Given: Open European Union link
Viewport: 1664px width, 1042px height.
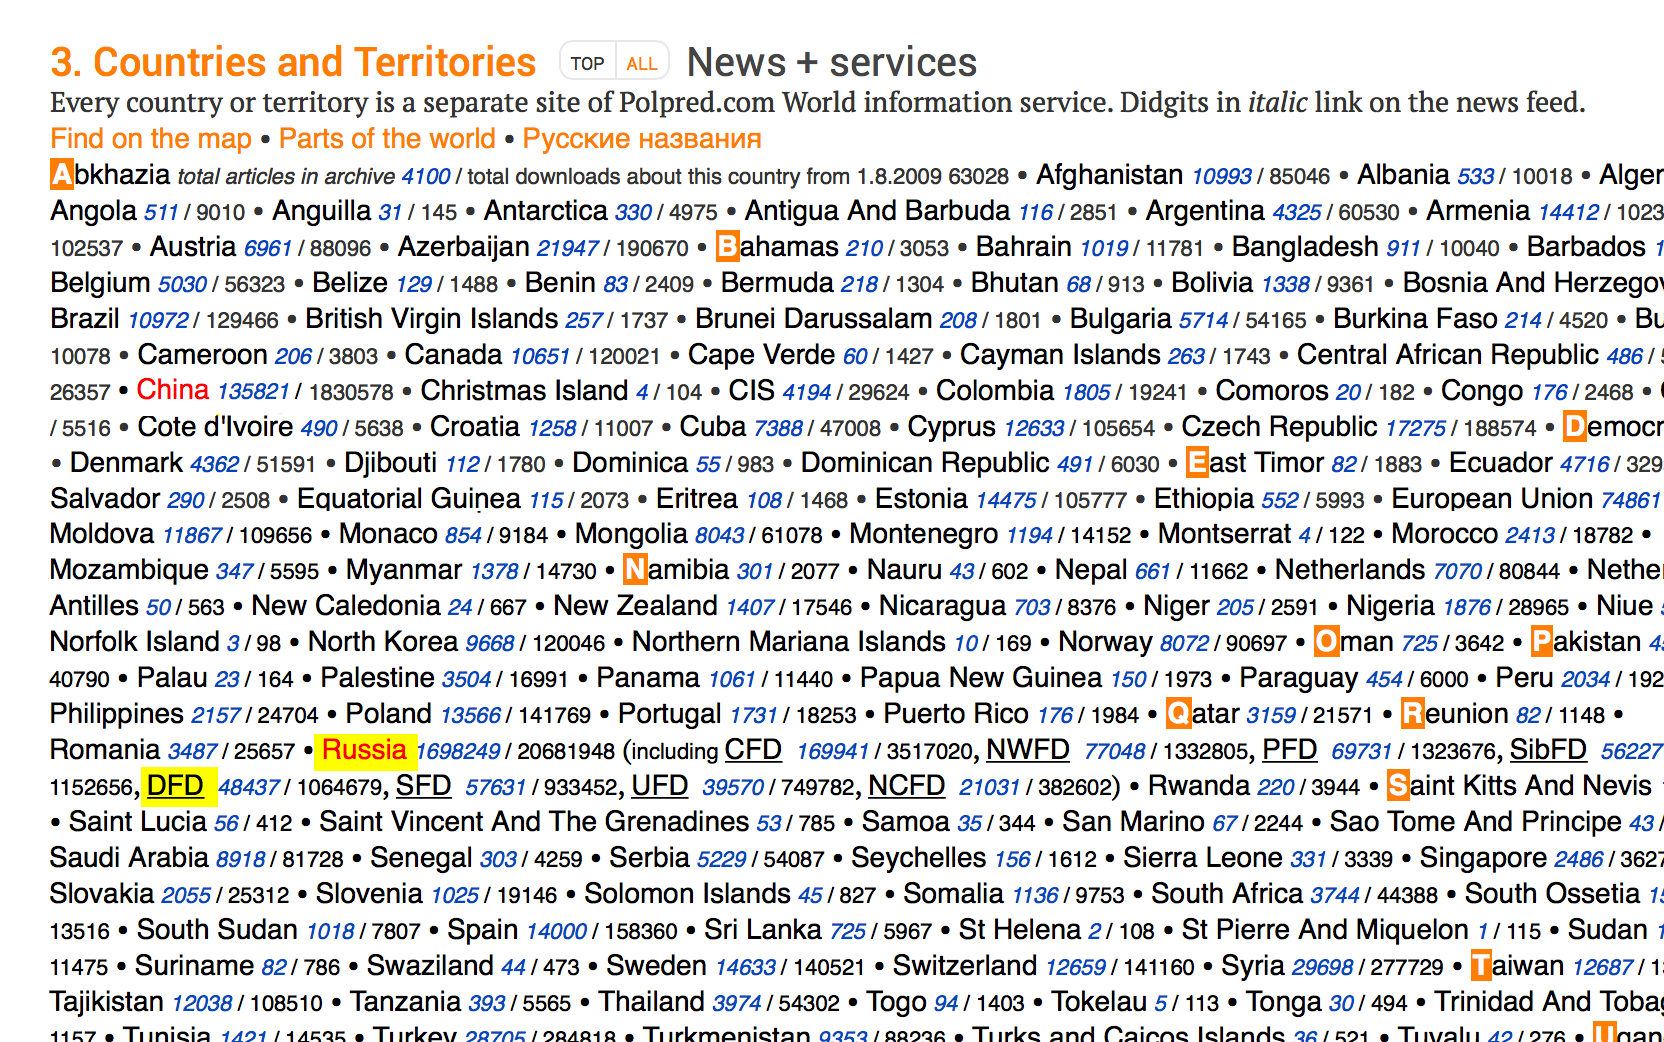Looking at the screenshot, I should point(1492,499).
